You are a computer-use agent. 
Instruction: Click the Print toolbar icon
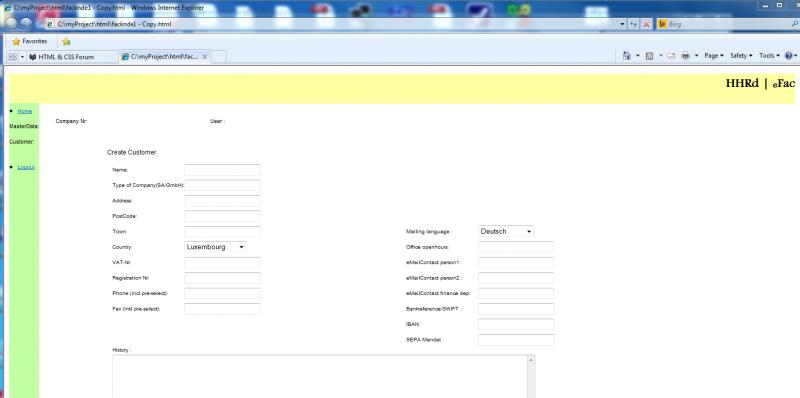coord(686,56)
